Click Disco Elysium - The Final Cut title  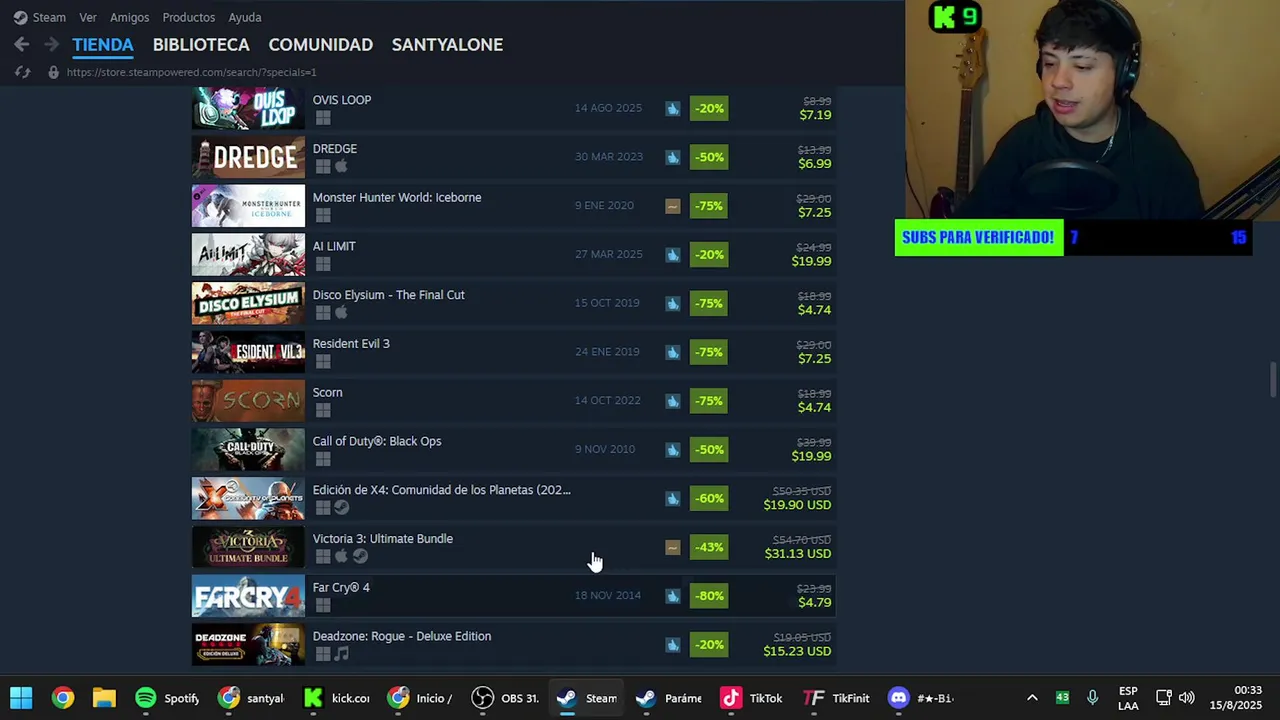click(x=388, y=295)
